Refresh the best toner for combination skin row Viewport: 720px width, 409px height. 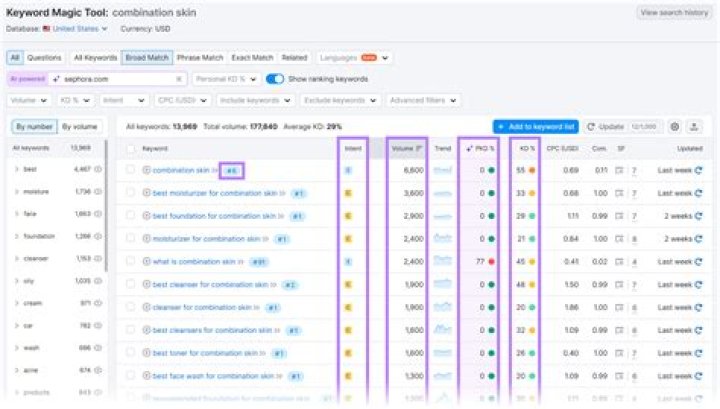point(698,353)
